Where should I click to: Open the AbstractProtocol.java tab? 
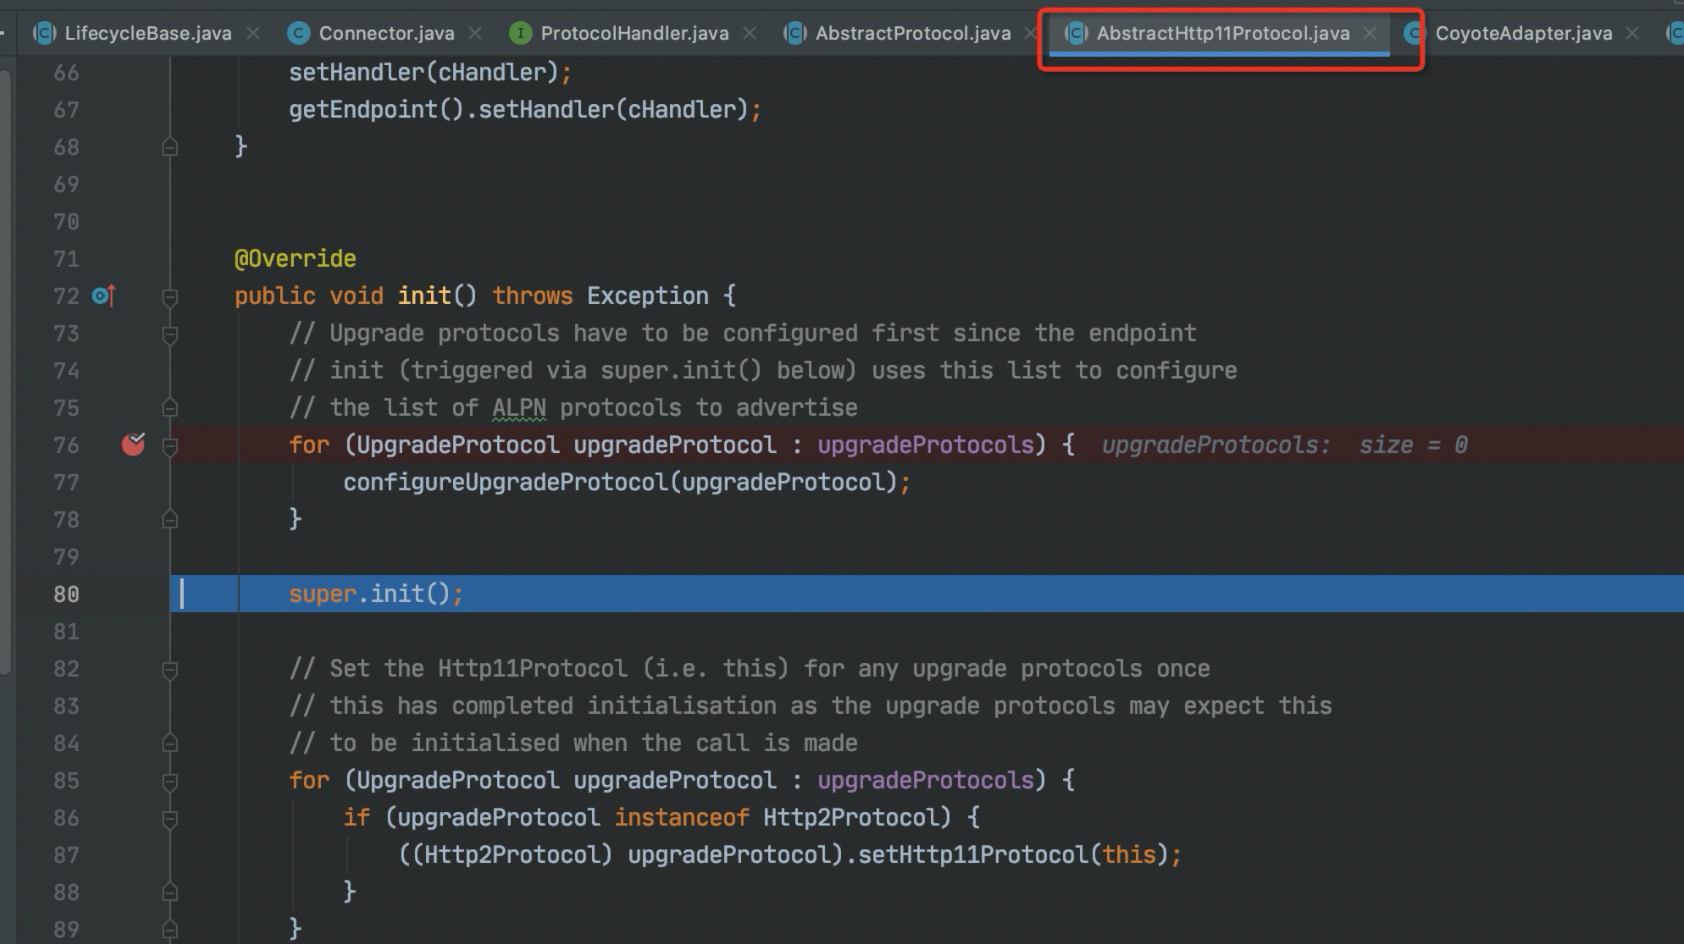(913, 33)
